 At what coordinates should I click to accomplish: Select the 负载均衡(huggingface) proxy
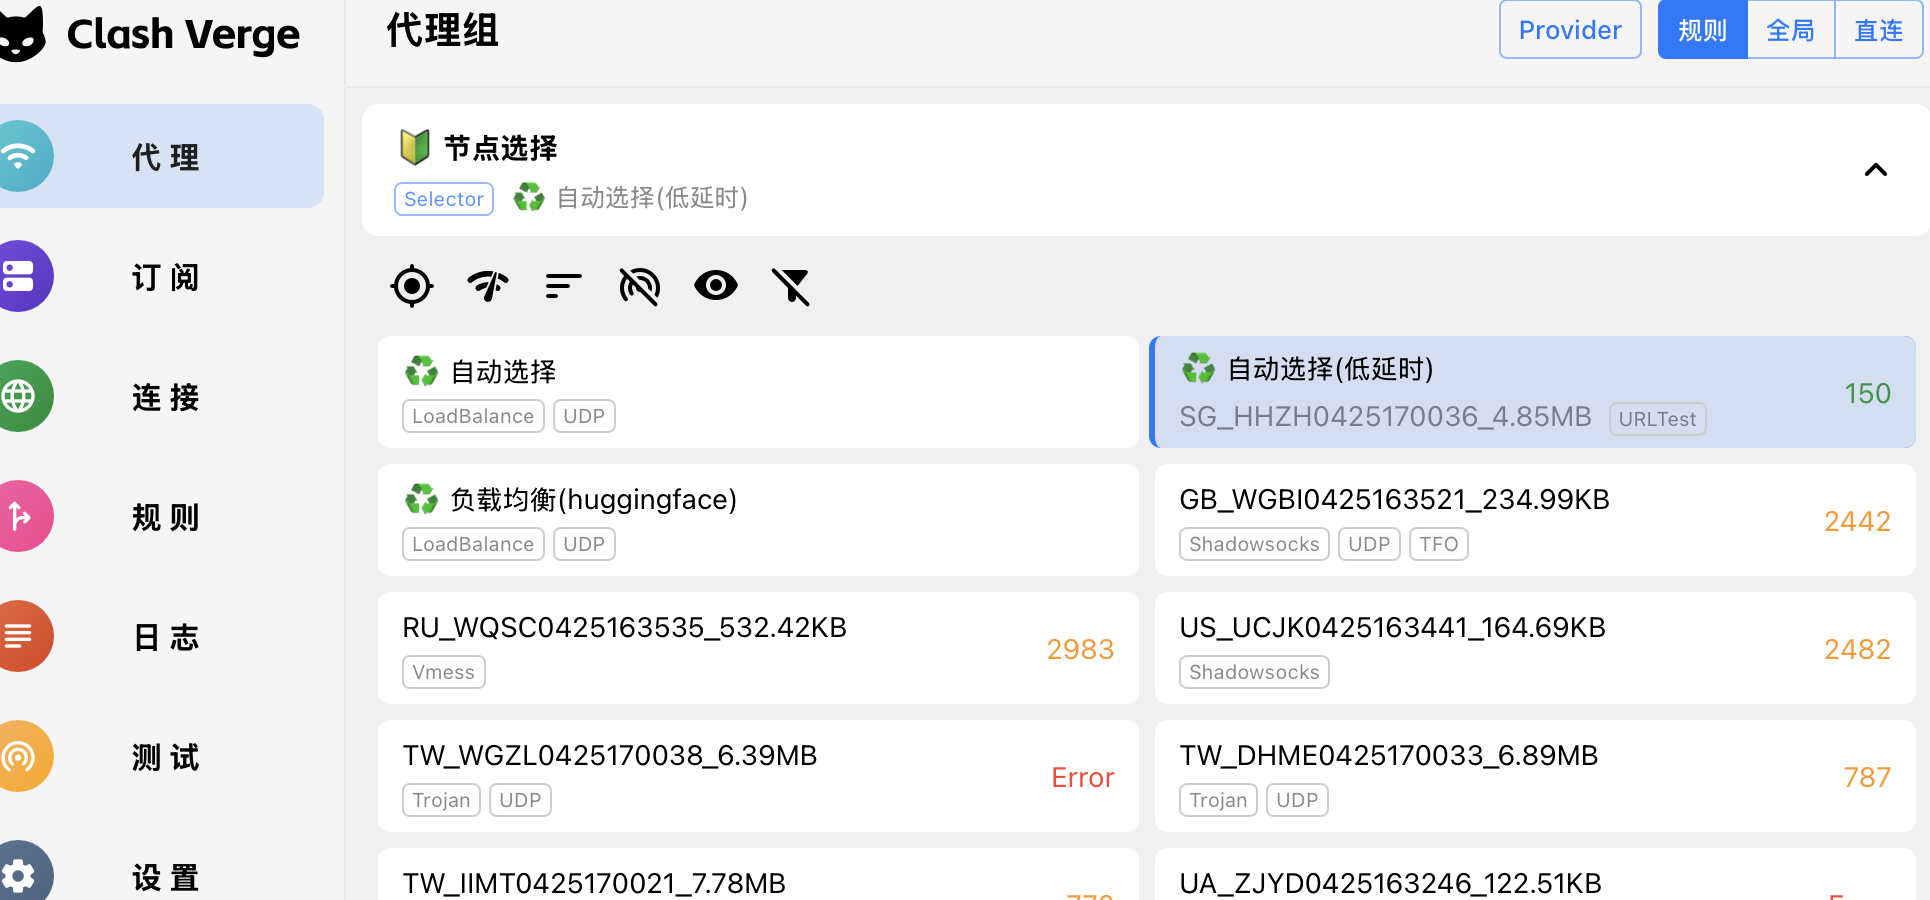point(757,520)
